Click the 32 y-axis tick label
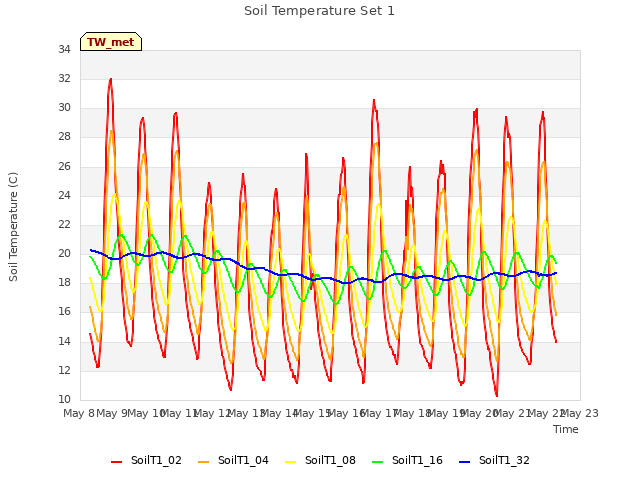The image size is (640, 480). click(x=64, y=78)
